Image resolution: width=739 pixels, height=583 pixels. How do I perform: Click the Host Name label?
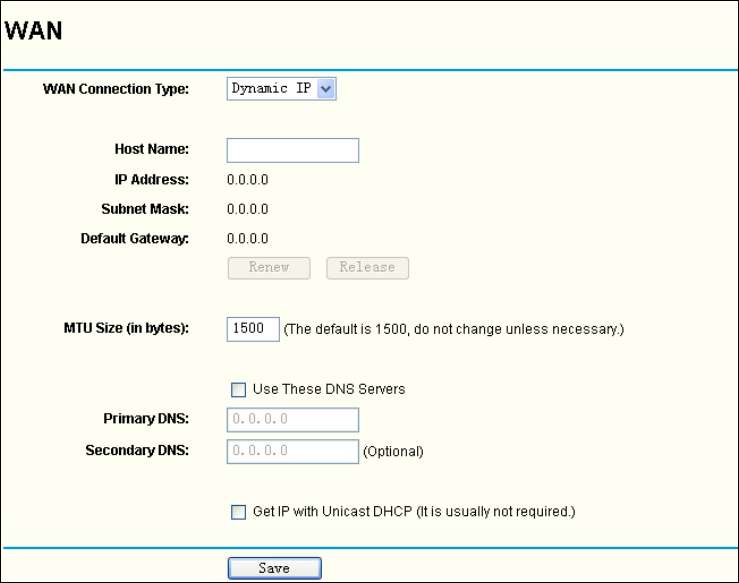152,149
